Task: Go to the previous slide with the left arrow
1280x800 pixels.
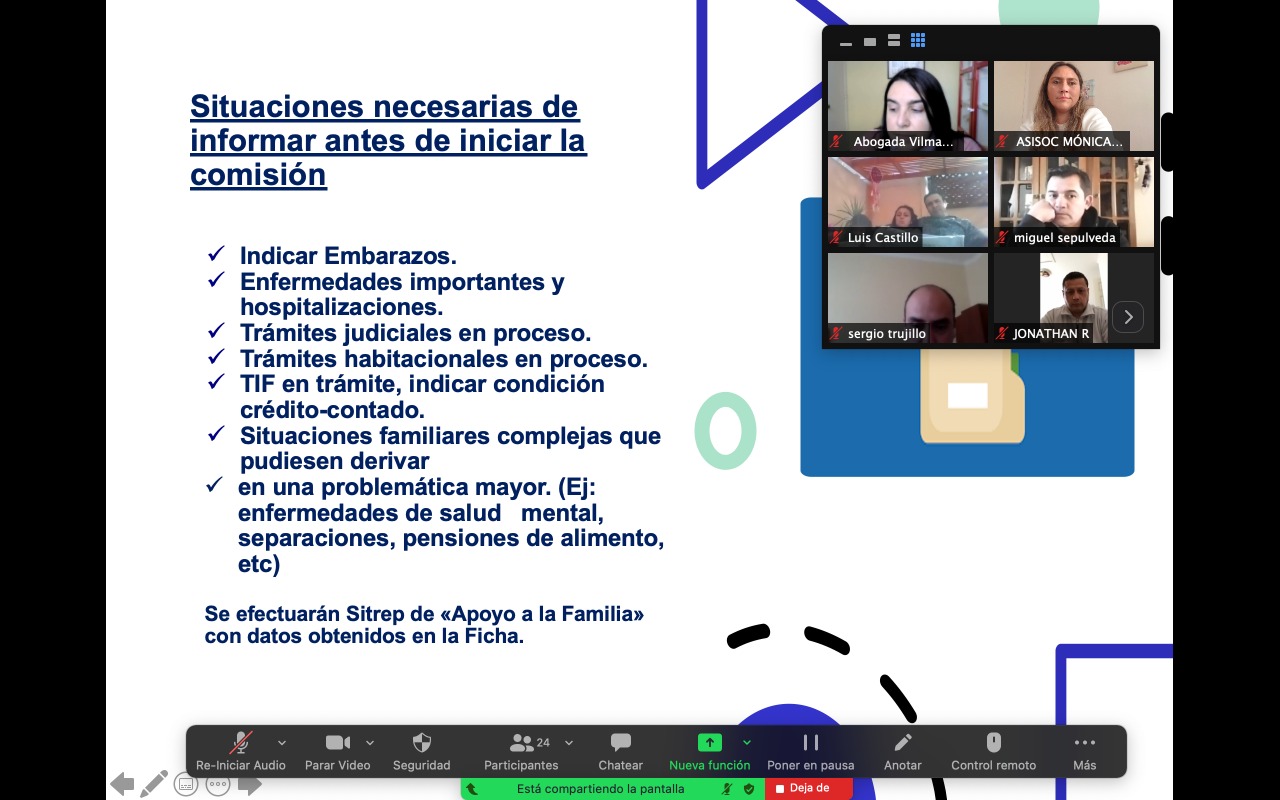Action: tap(122, 784)
